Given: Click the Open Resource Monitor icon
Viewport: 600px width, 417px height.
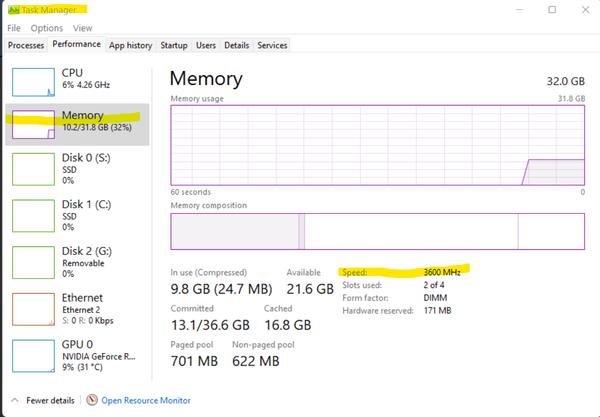Looking at the screenshot, I should click(92, 400).
